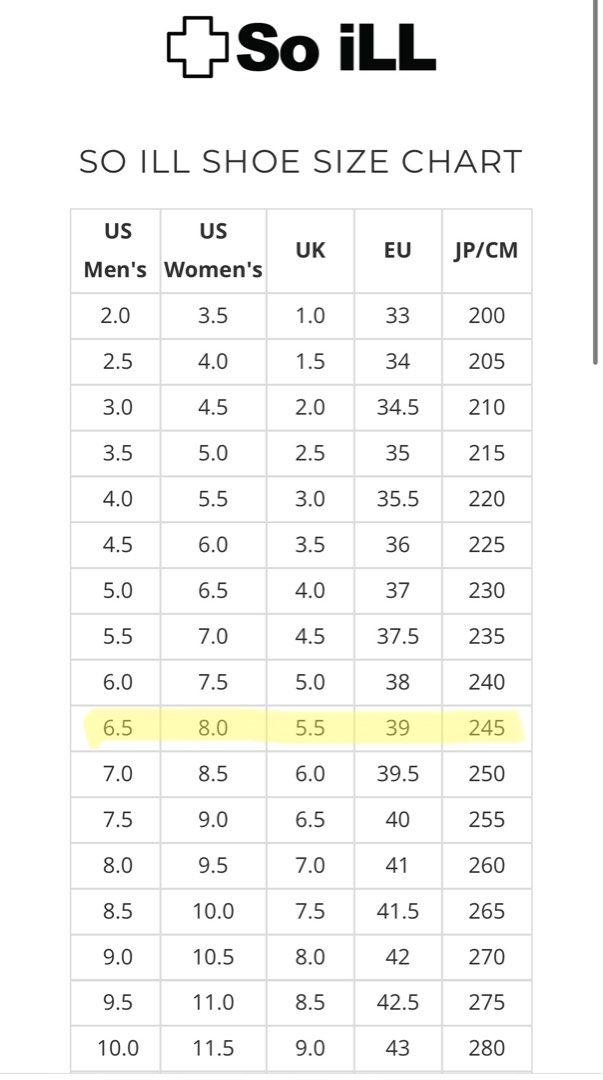This screenshot has width=603, height=1080.
Task: Select the highlighted JP/CM 245 cell
Action: pyautogui.click(x=487, y=728)
